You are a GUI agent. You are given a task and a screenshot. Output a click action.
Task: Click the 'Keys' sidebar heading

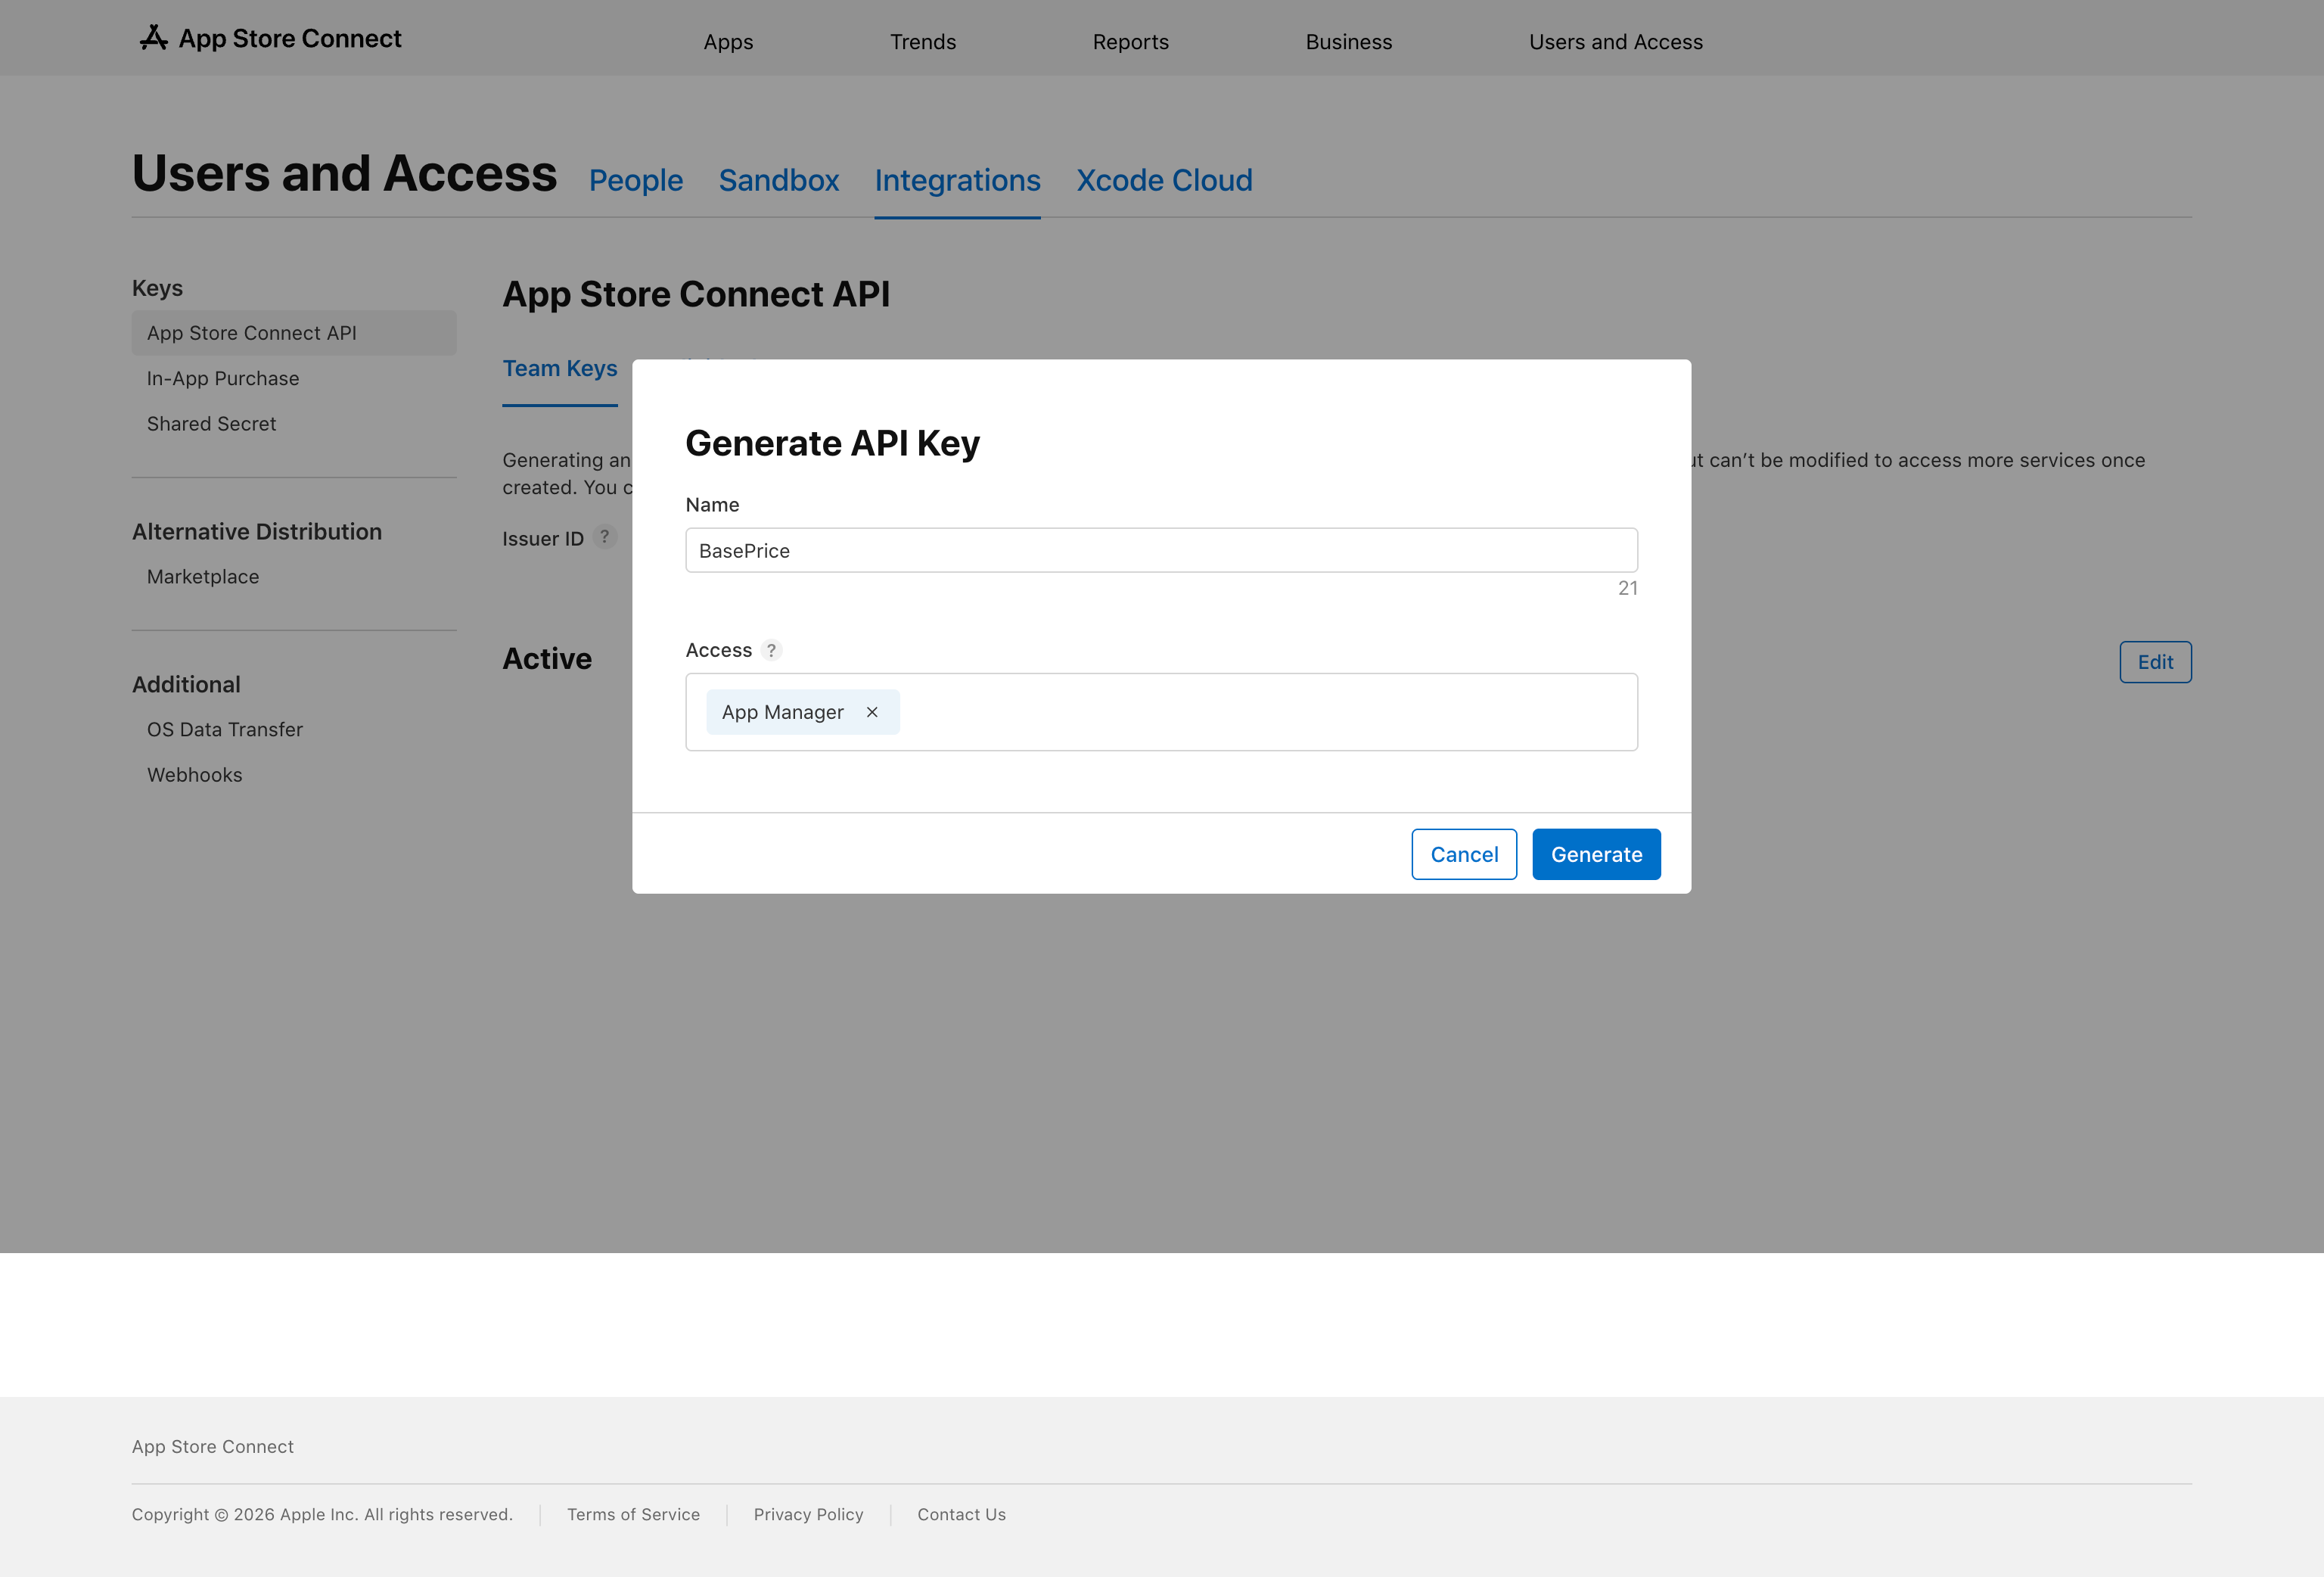tap(157, 288)
